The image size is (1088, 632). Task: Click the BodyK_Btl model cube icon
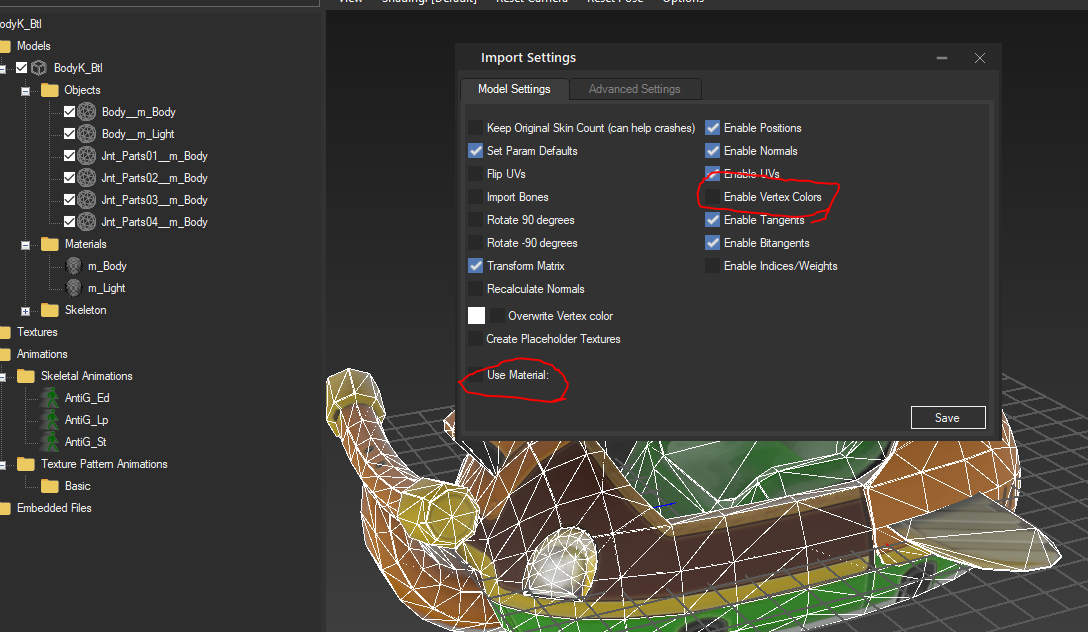click(40, 67)
